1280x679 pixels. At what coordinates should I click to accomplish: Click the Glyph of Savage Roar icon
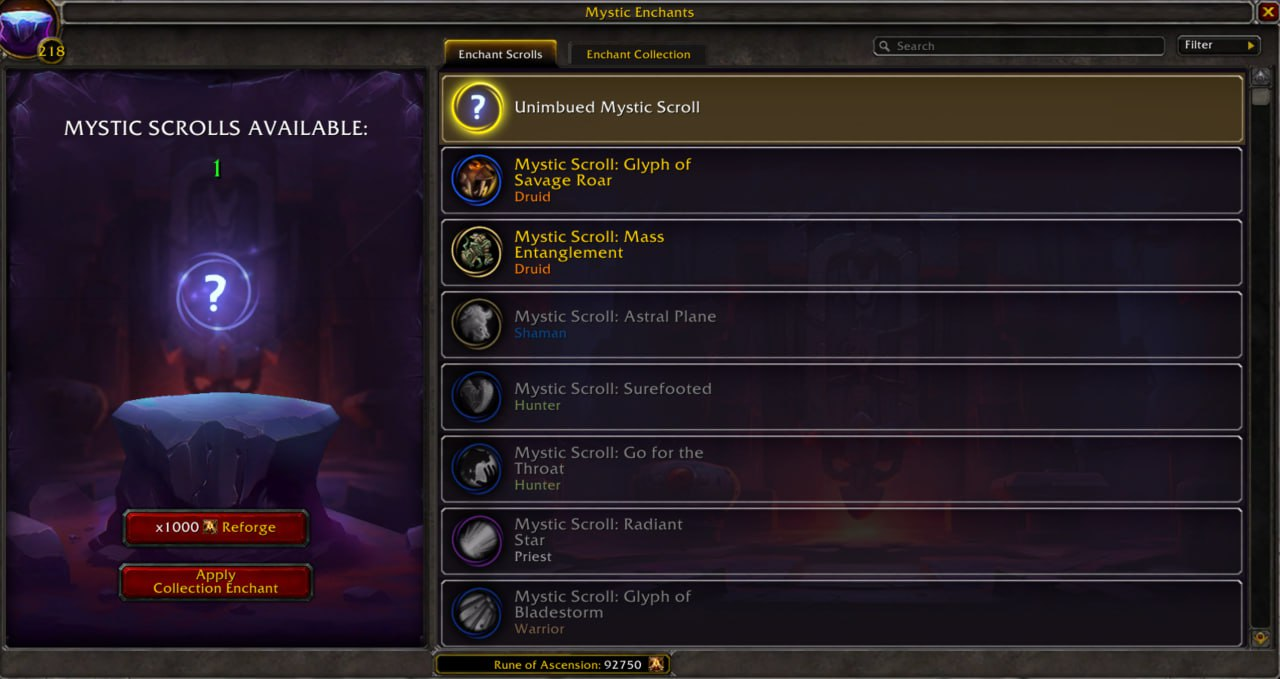pos(477,180)
